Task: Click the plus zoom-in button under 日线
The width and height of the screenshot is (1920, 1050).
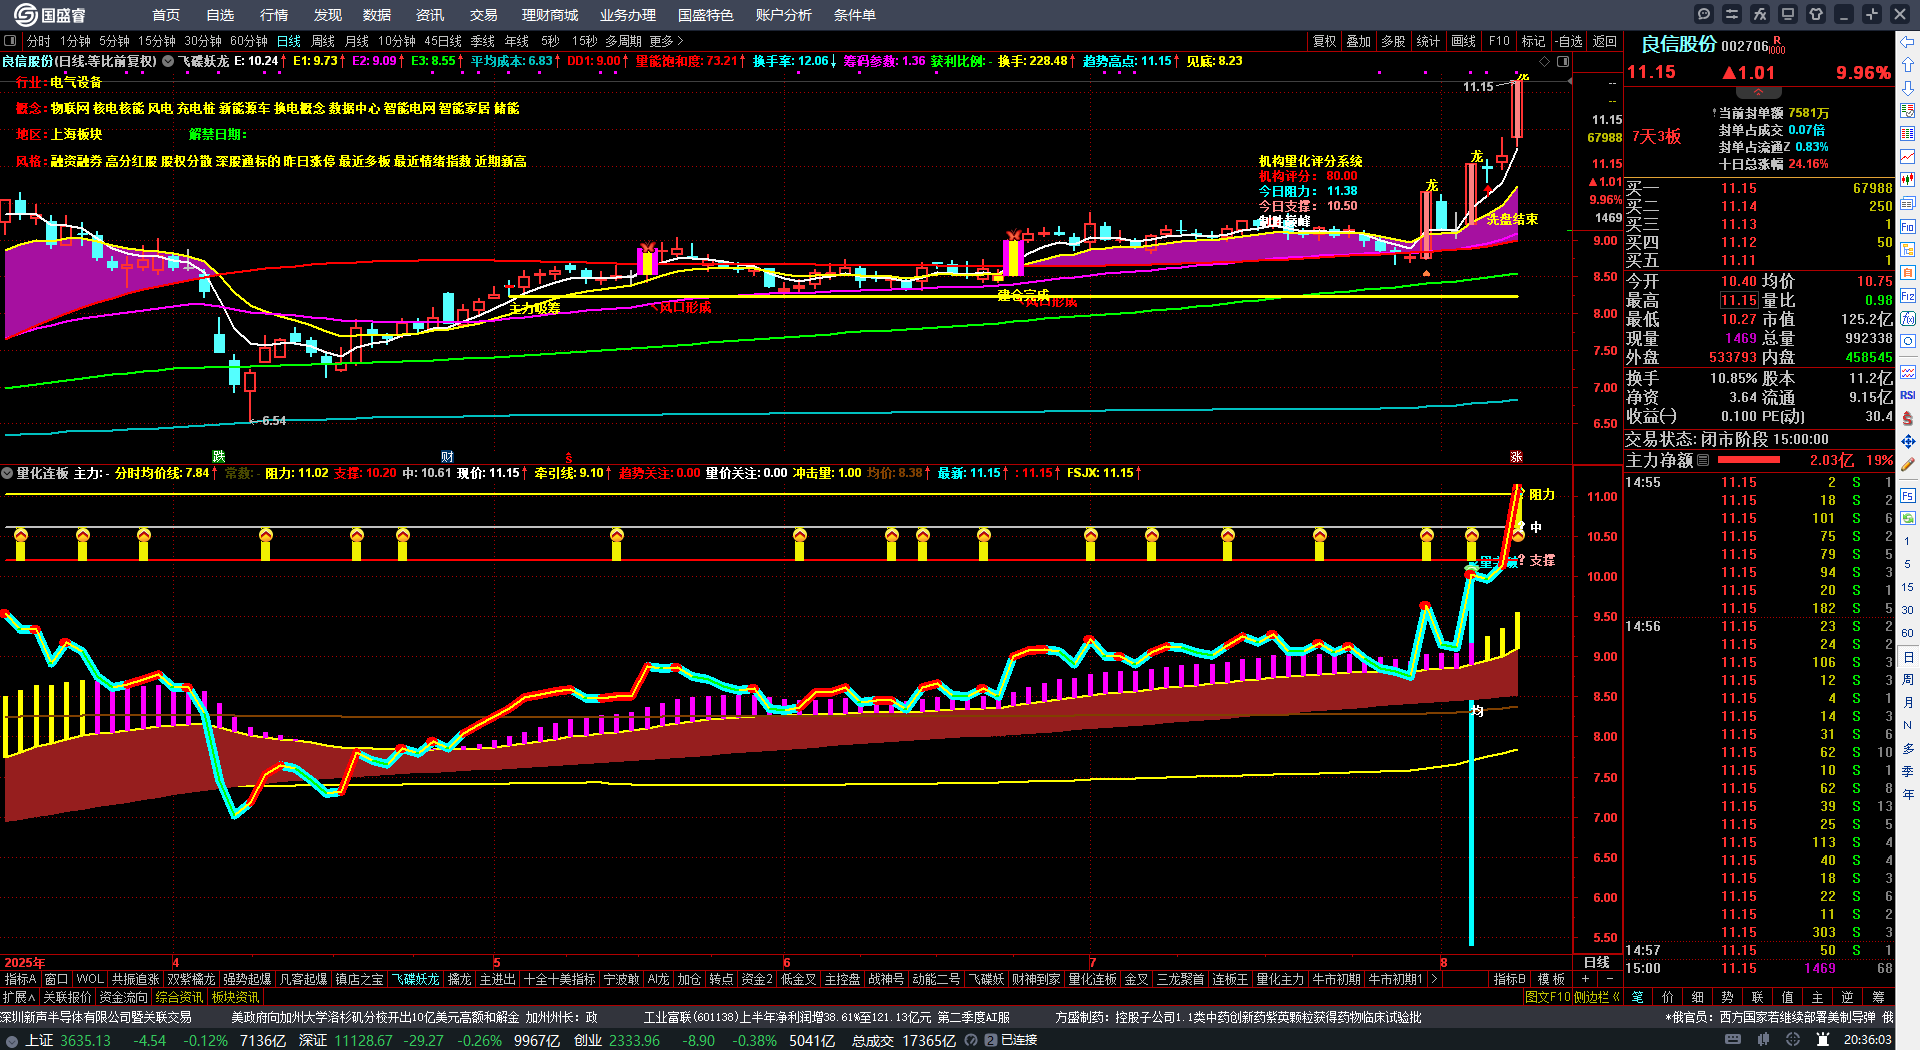Action: (1586, 979)
